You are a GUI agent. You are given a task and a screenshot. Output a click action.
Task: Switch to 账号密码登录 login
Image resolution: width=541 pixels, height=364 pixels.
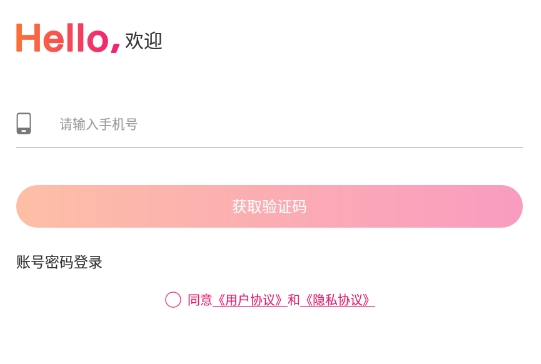pyautogui.click(x=59, y=262)
